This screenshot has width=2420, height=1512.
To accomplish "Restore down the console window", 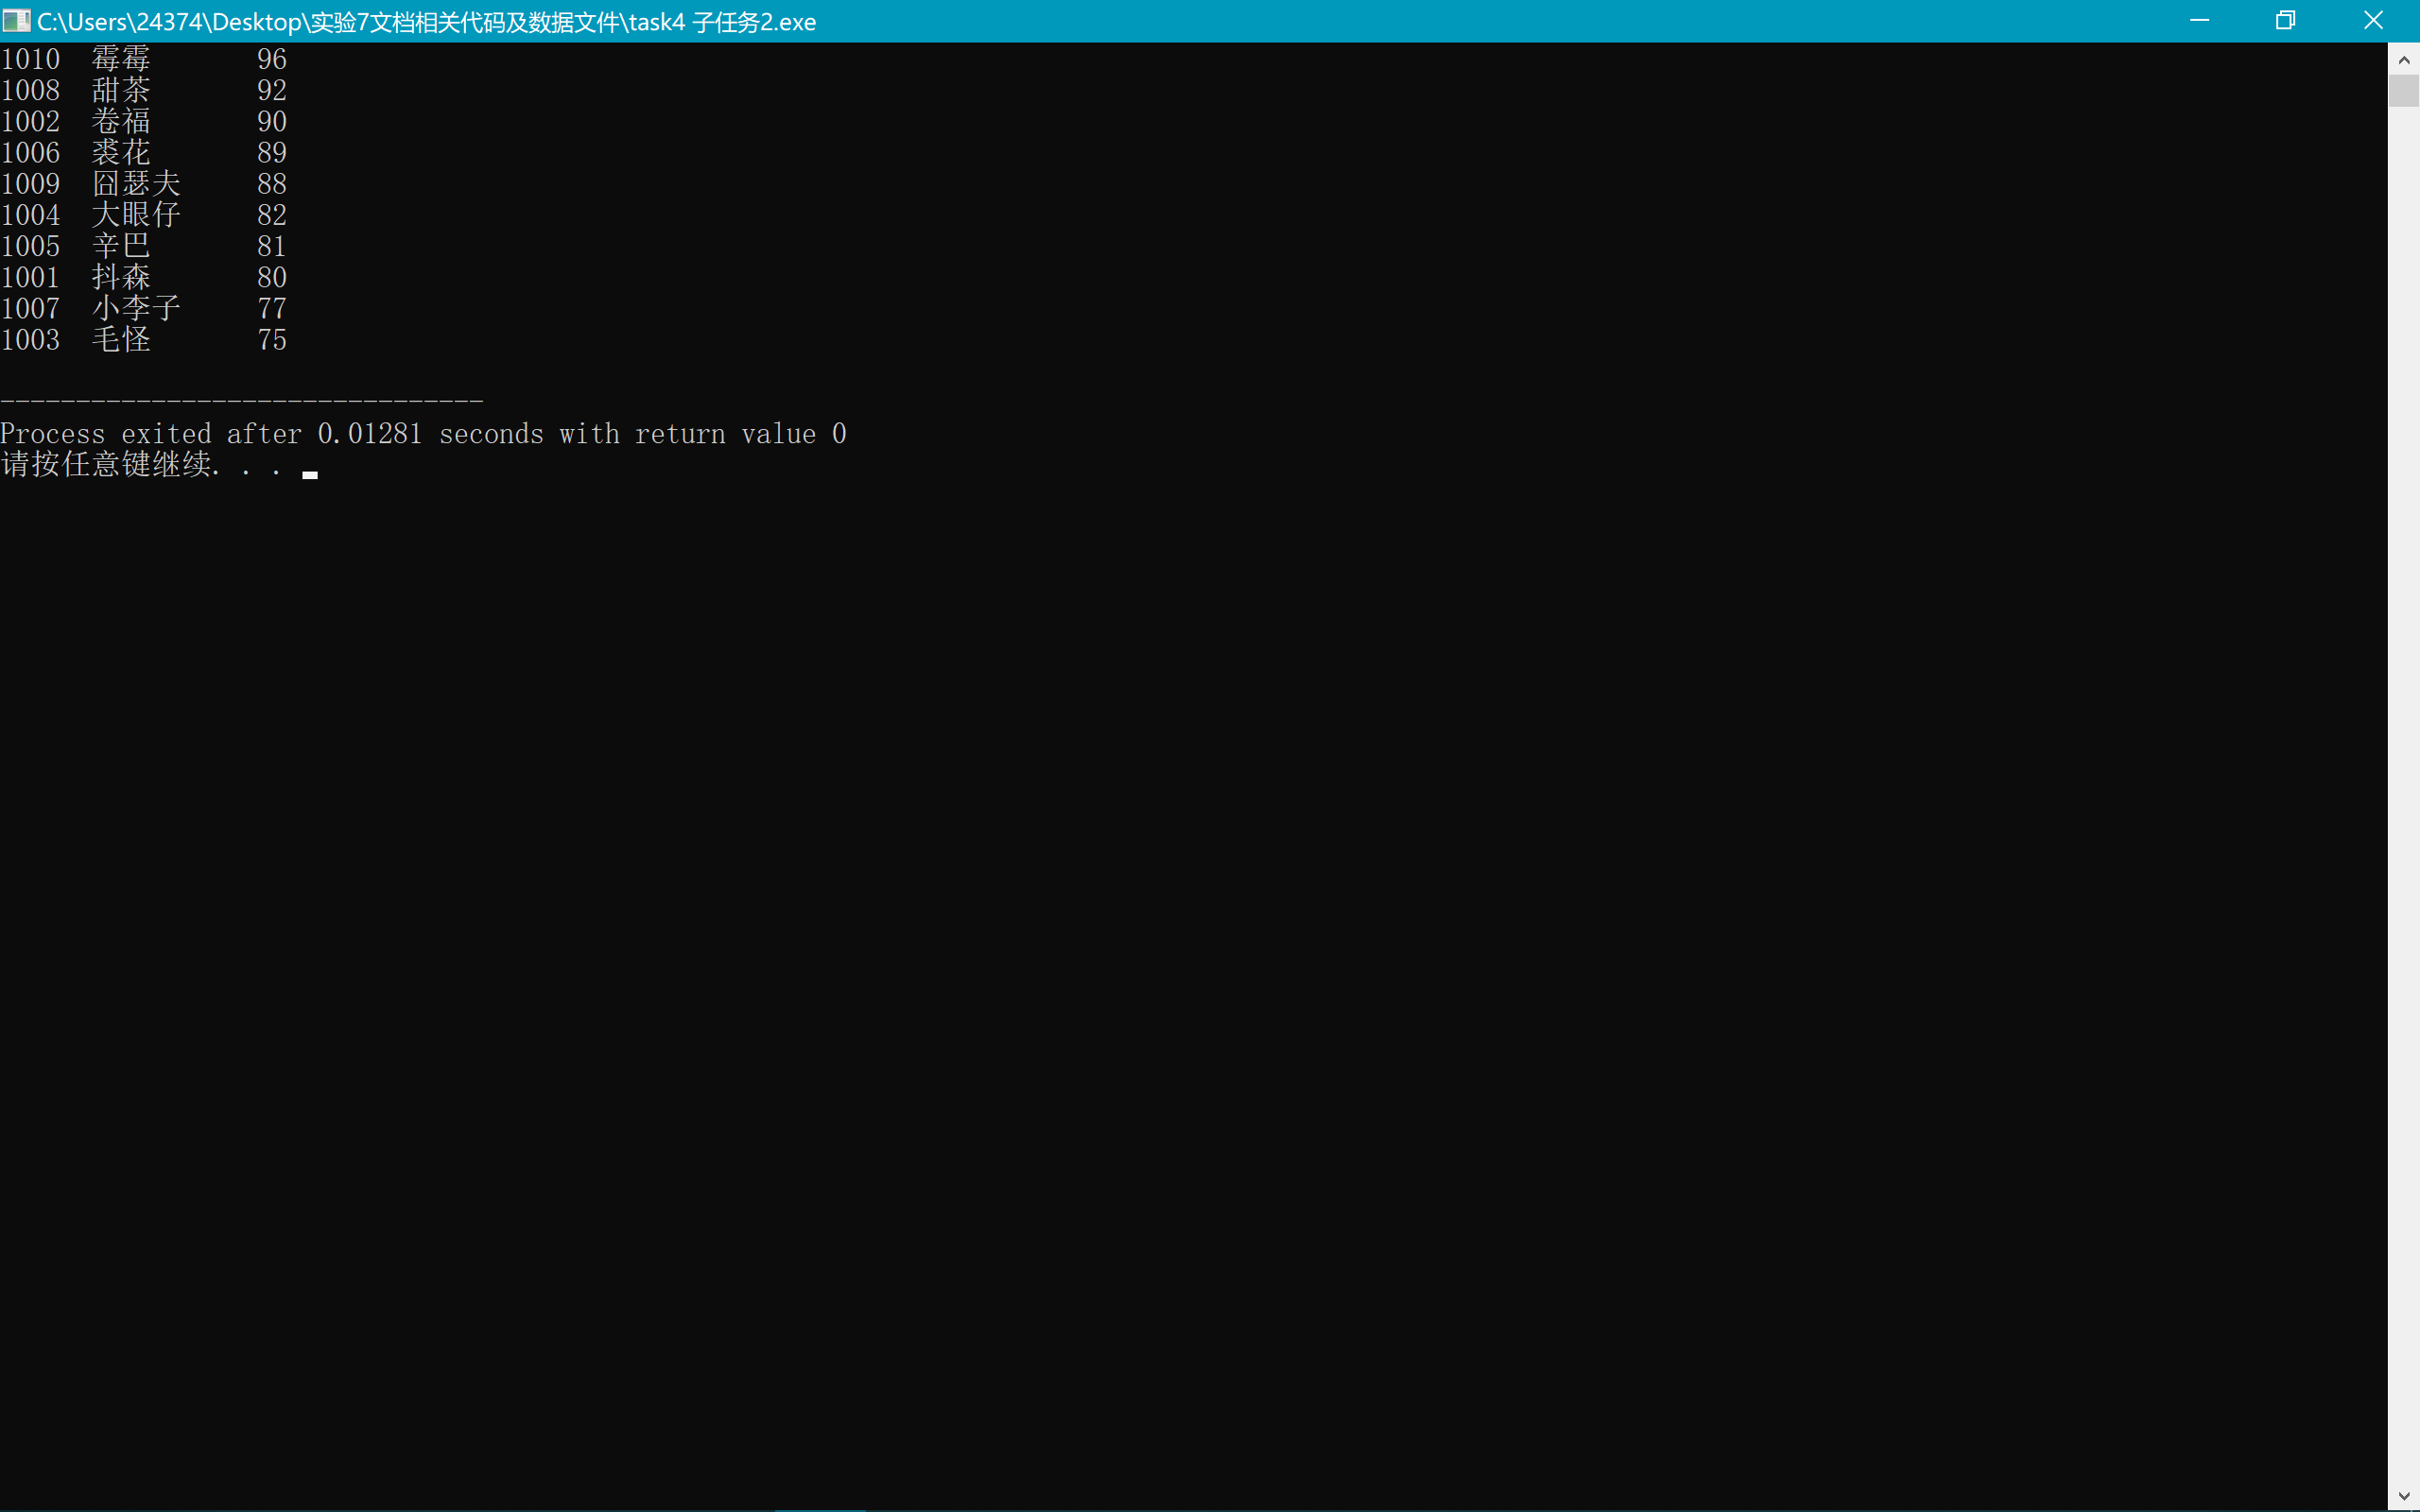I will (x=2285, y=20).
